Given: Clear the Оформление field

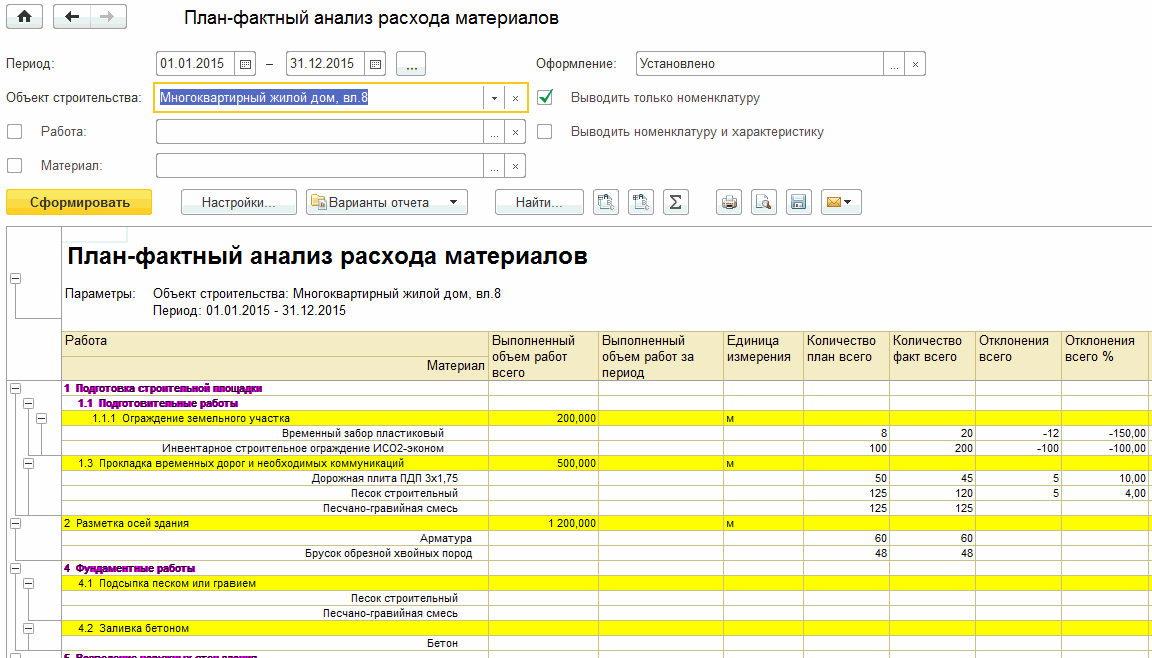Looking at the screenshot, I should [915, 64].
